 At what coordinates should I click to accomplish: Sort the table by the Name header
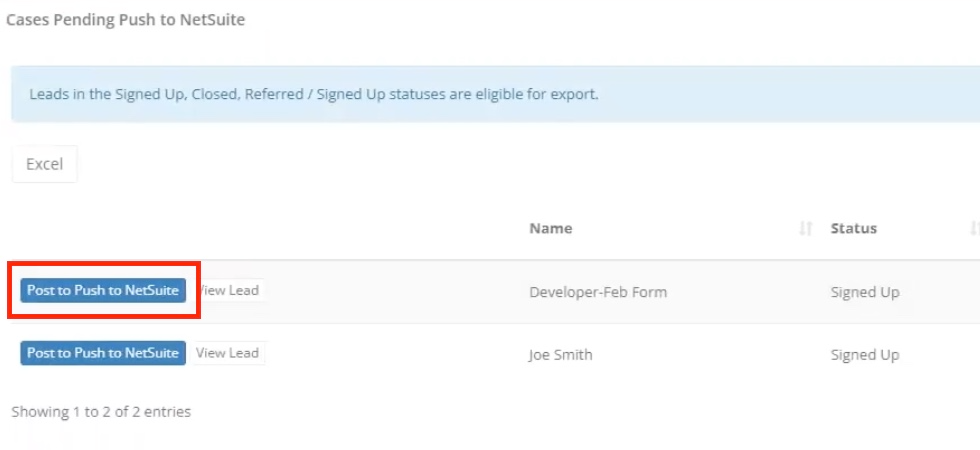tap(551, 229)
